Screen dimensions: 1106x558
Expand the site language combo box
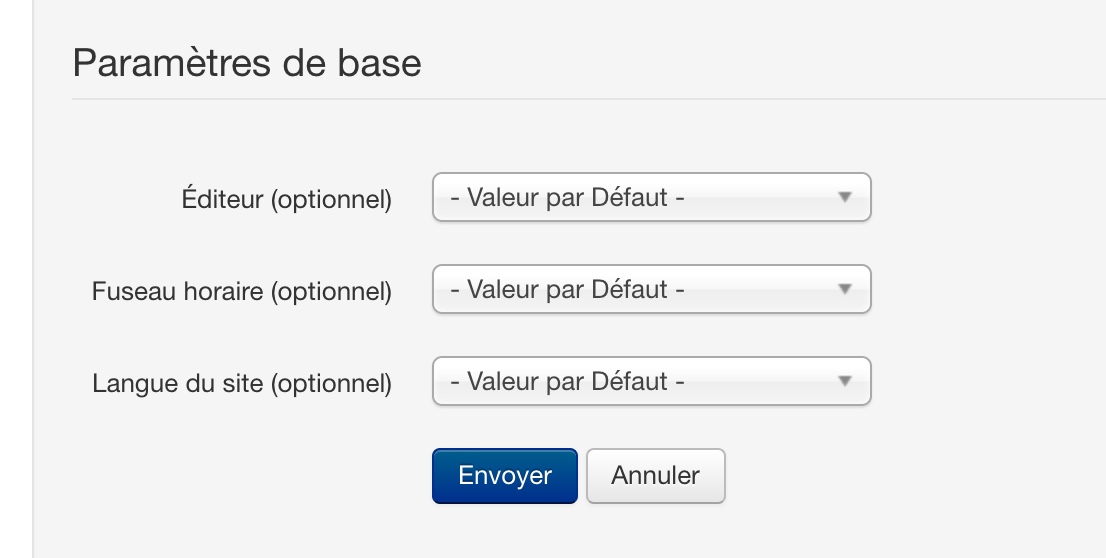tap(651, 381)
